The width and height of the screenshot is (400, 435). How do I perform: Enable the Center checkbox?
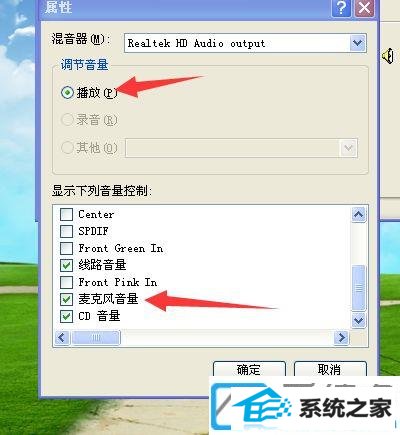coord(66,214)
